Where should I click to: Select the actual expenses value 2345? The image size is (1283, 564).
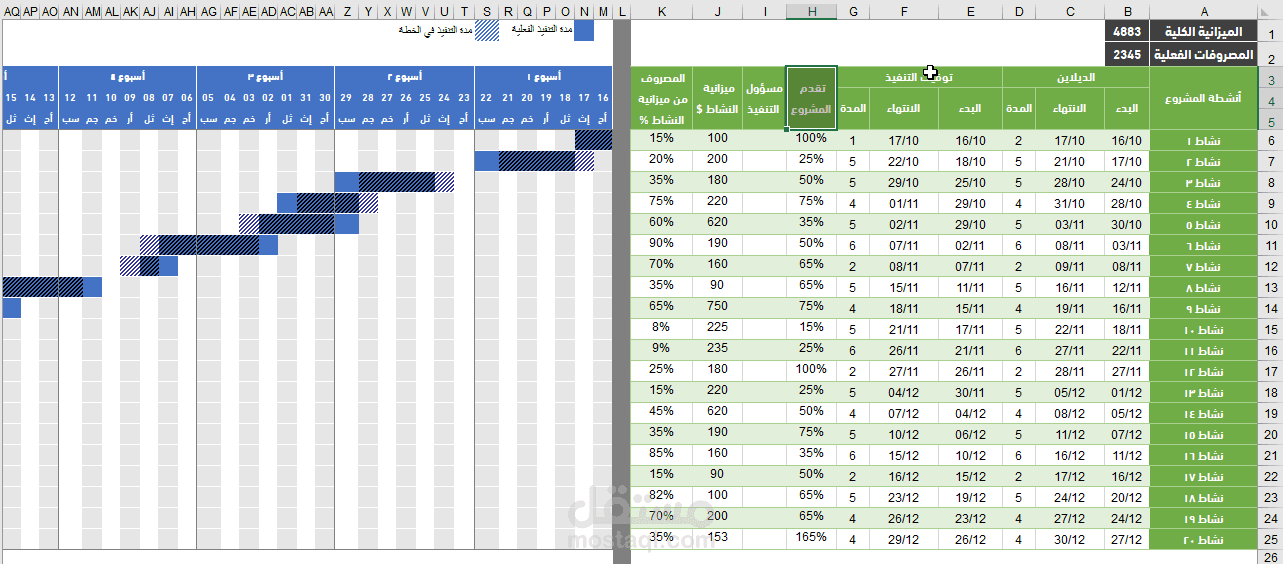[x=1126, y=55]
